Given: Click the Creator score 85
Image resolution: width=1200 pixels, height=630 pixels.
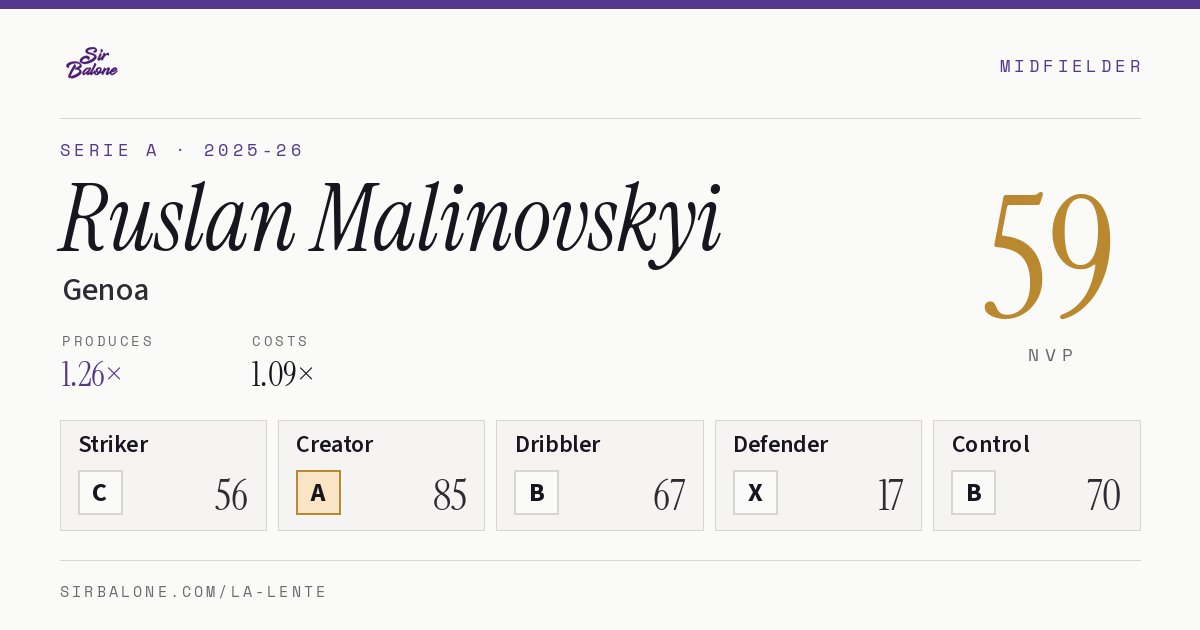Looking at the screenshot, I should point(450,495).
